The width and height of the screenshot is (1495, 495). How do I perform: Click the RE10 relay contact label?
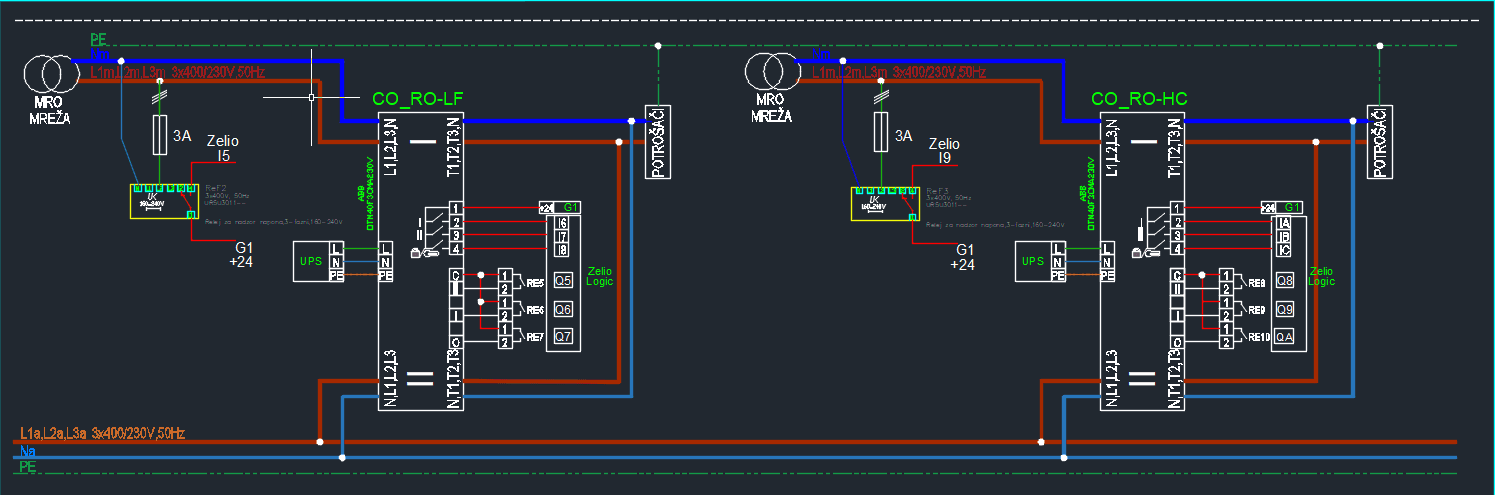coord(1259,337)
